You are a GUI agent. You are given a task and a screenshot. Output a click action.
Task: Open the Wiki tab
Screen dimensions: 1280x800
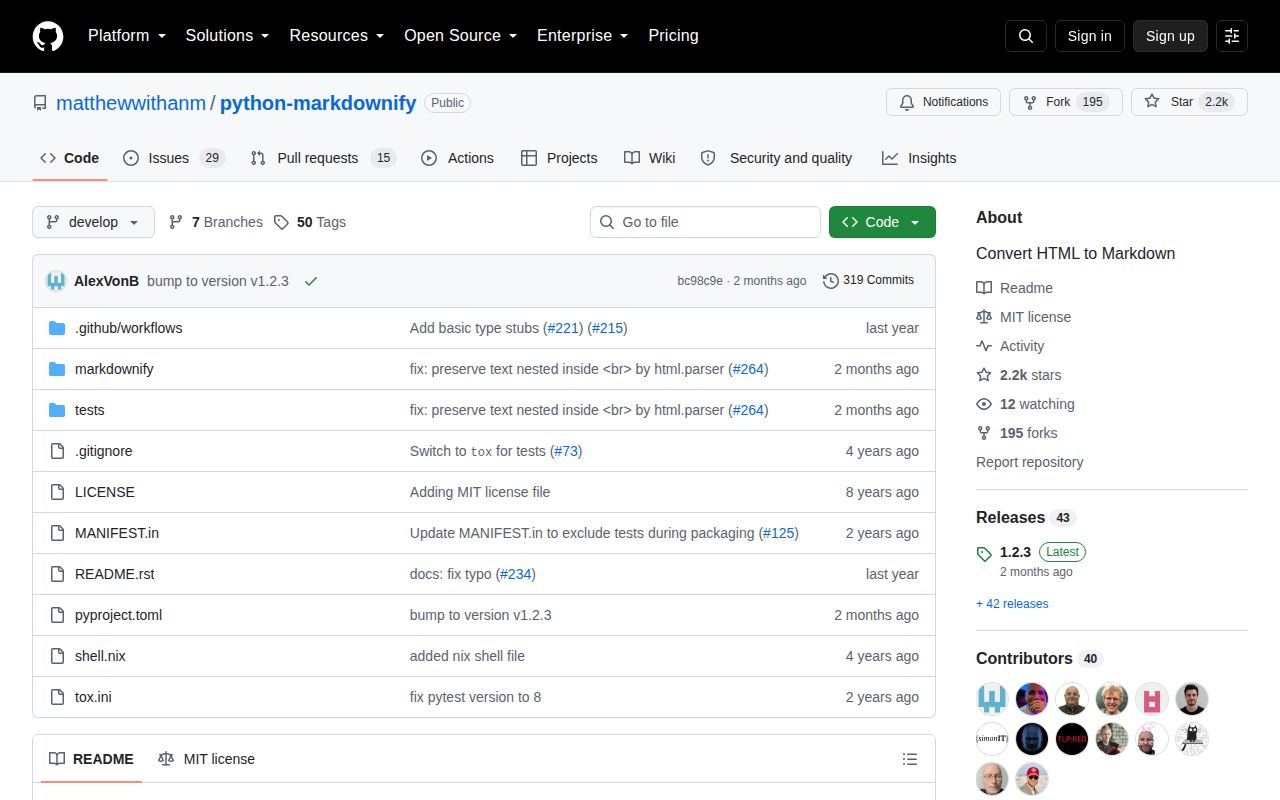pyautogui.click(x=650, y=158)
